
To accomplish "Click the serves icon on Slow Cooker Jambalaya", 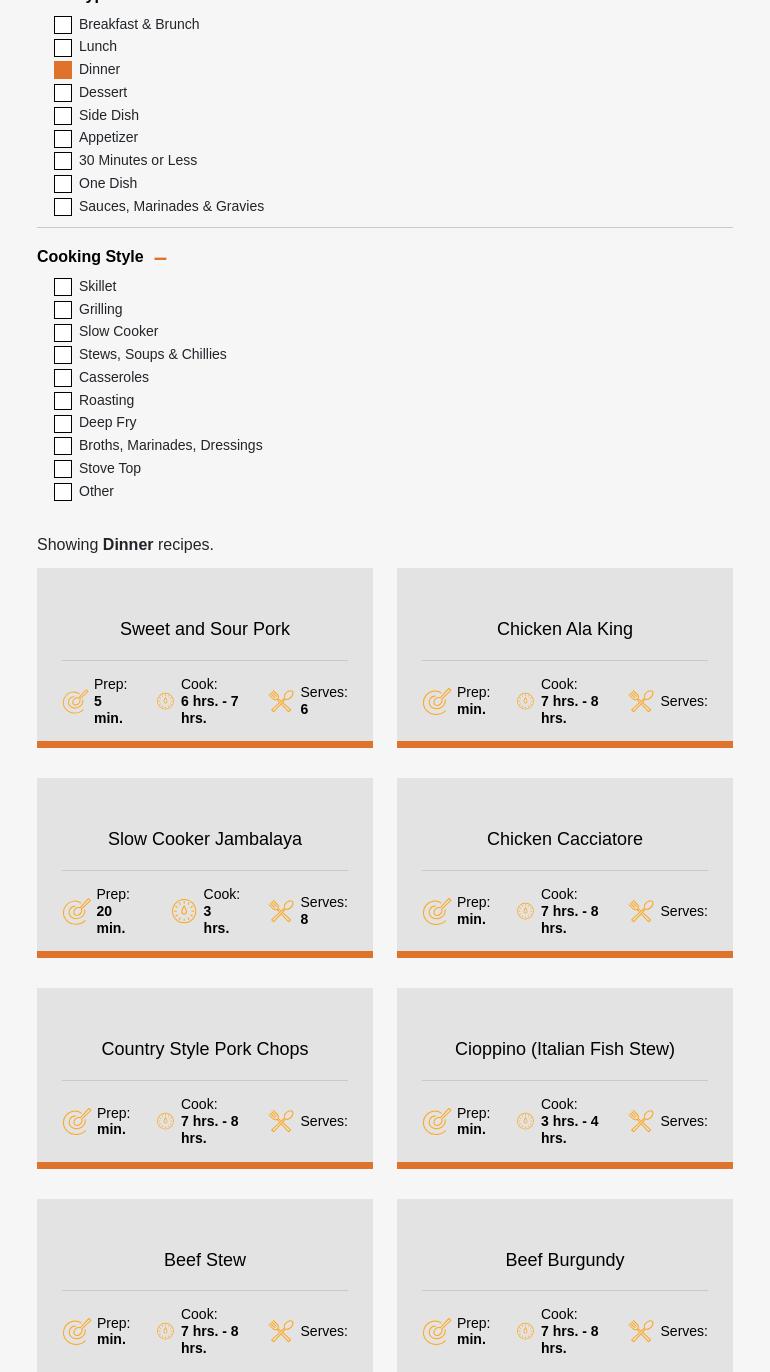I will click(x=281, y=911).
